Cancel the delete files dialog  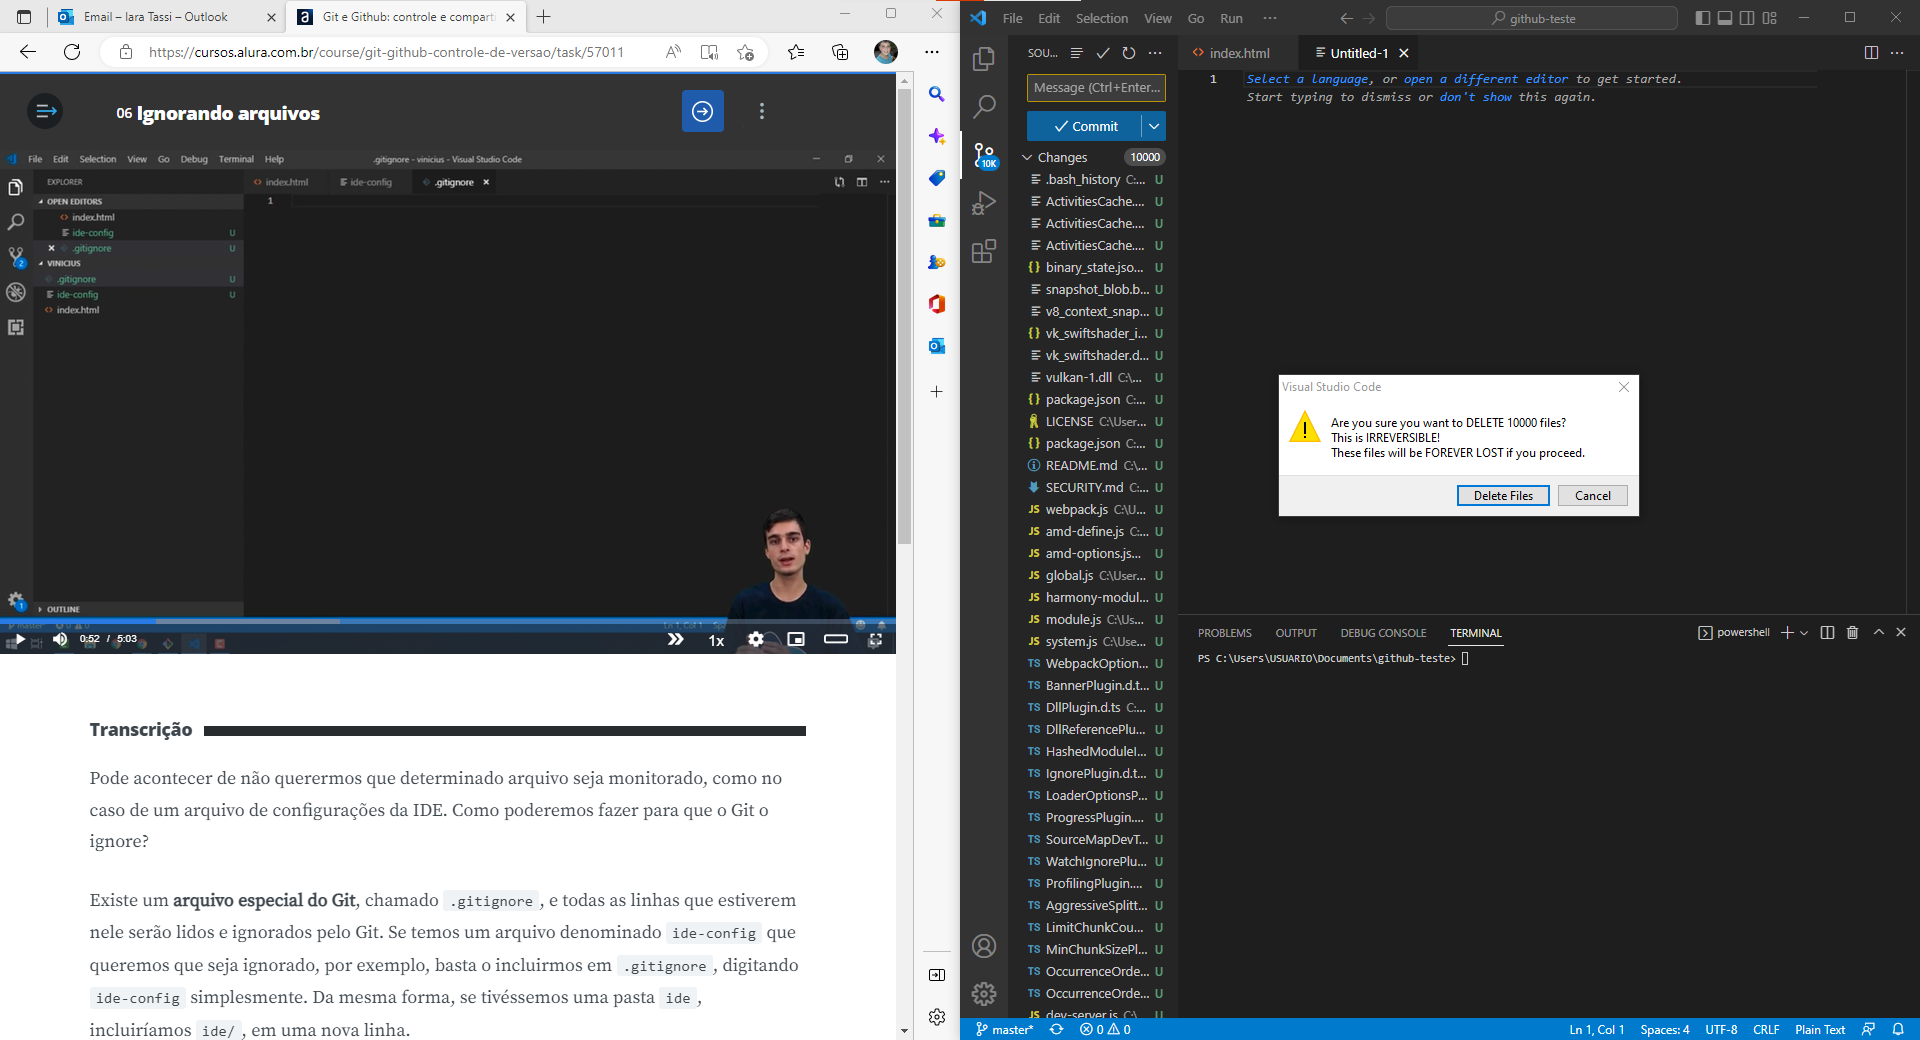point(1593,496)
